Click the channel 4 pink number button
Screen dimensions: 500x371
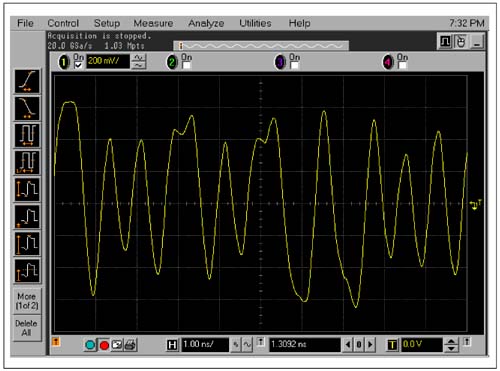(x=388, y=62)
